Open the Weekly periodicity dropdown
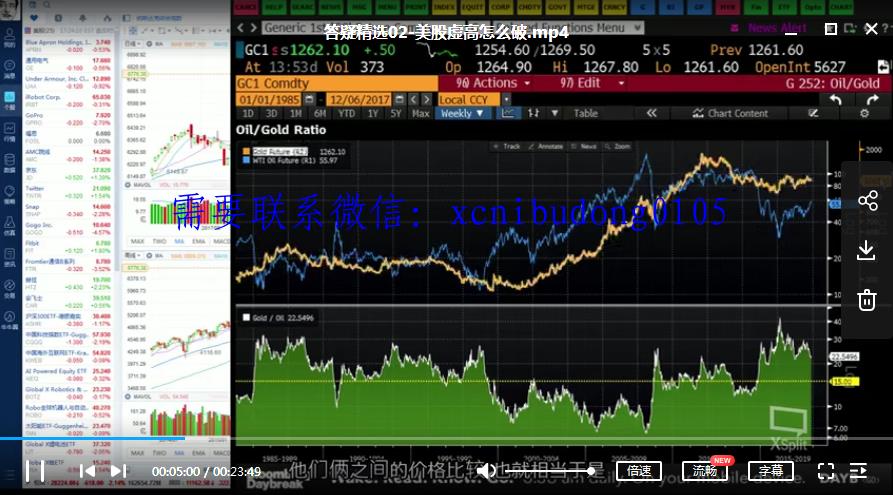 click(x=462, y=113)
